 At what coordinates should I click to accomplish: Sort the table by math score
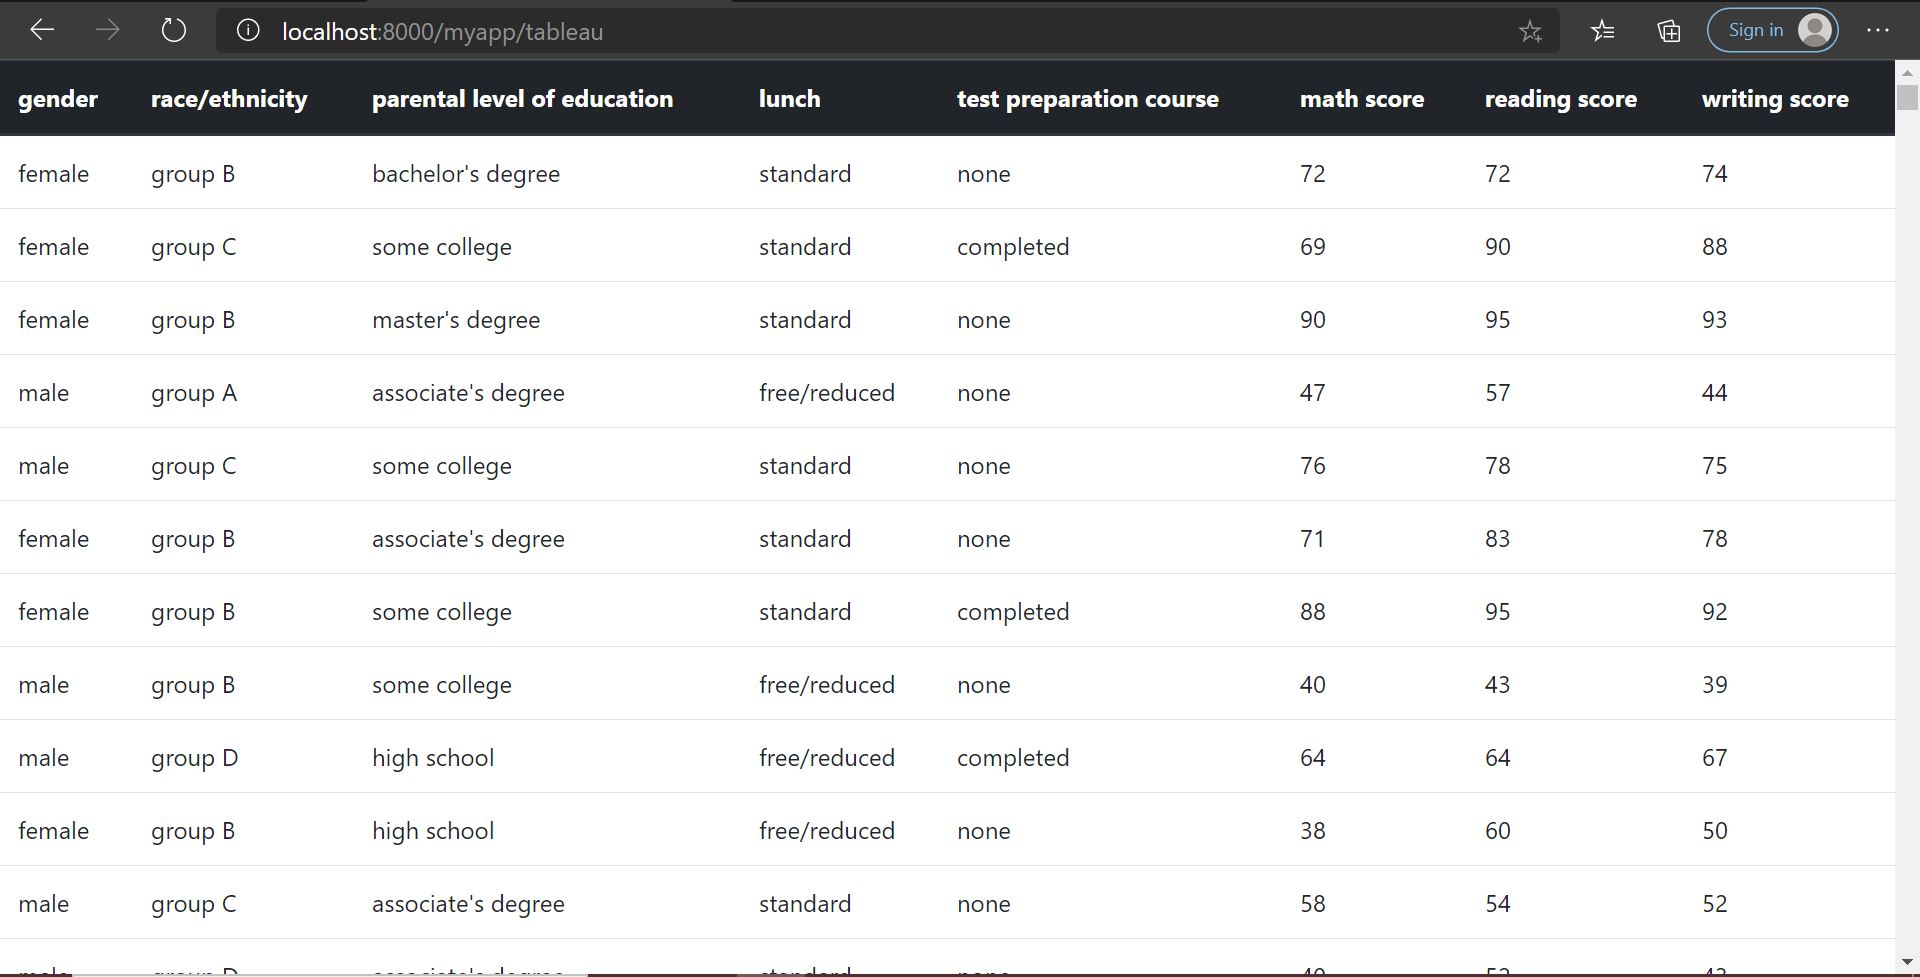pos(1362,98)
